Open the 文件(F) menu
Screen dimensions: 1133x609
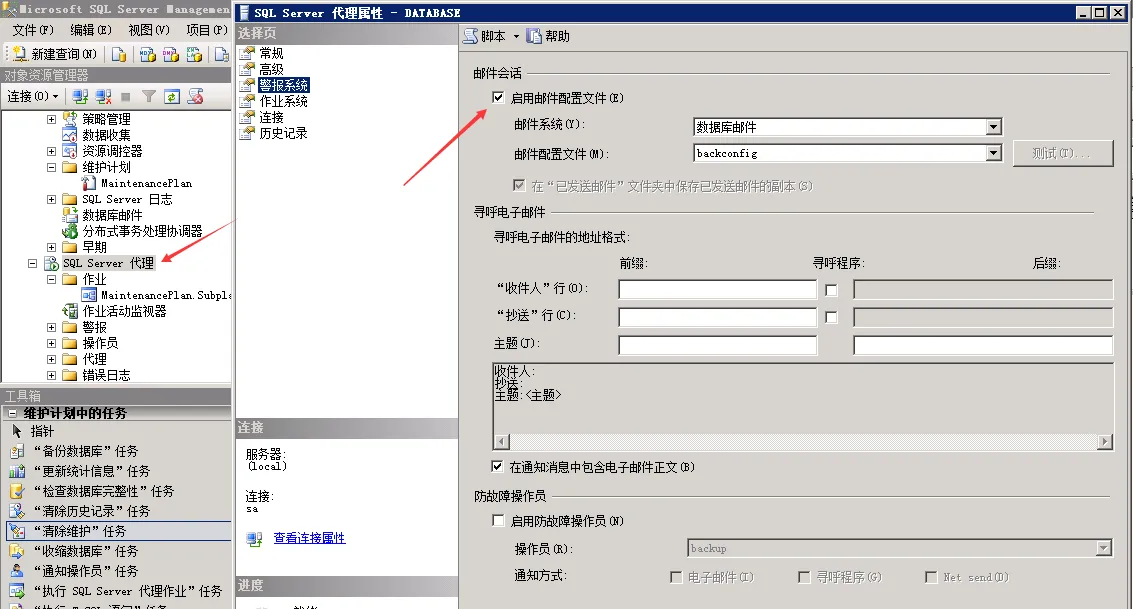(33, 30)
